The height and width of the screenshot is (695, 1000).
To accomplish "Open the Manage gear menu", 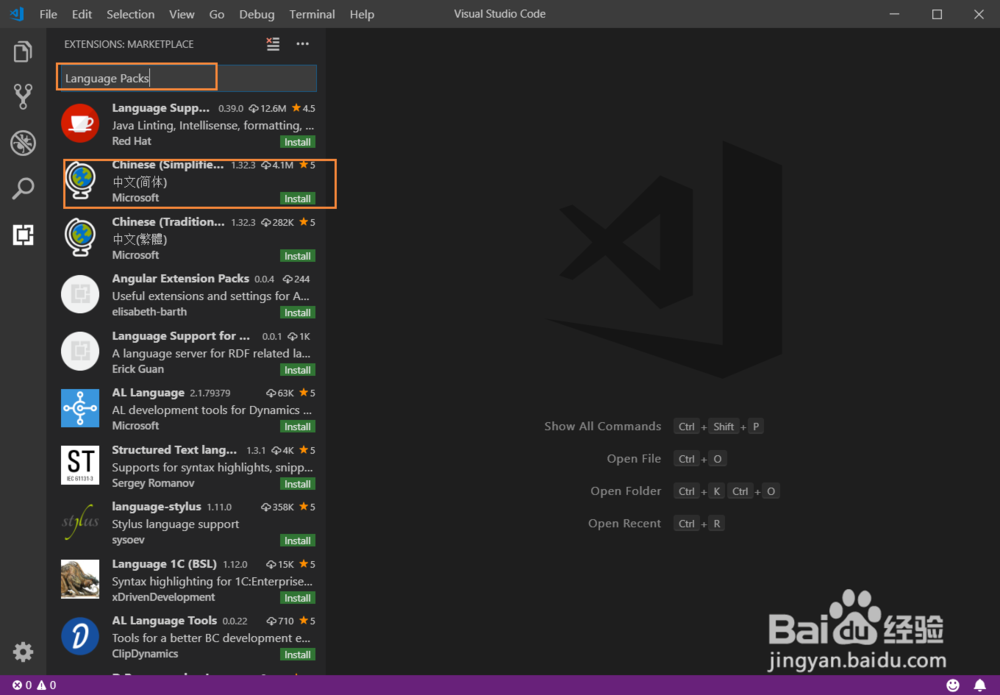I will pyautogui.click(x=23, y=652).
